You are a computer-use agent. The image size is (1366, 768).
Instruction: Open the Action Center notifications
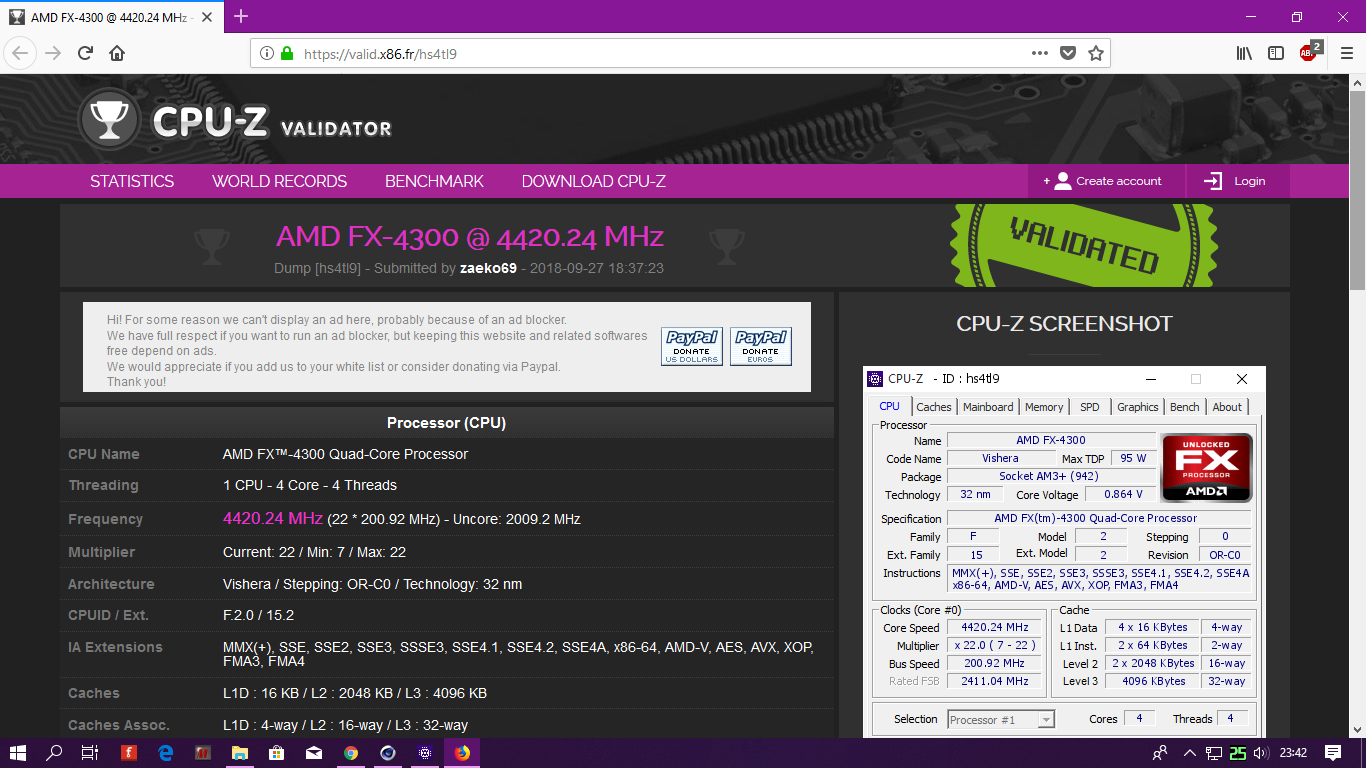coord(1333,753)
